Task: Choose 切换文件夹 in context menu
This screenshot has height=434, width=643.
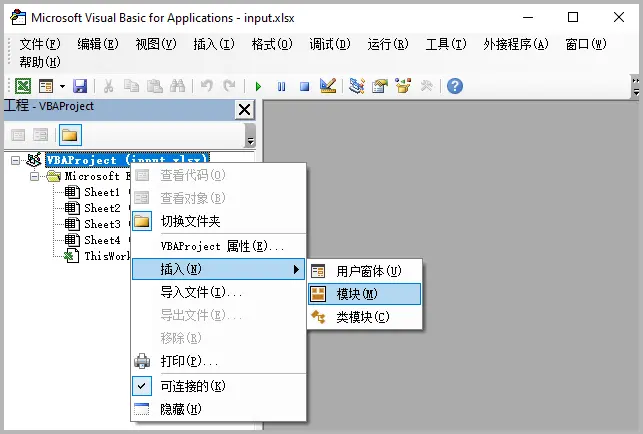Action: click(219, 222)
